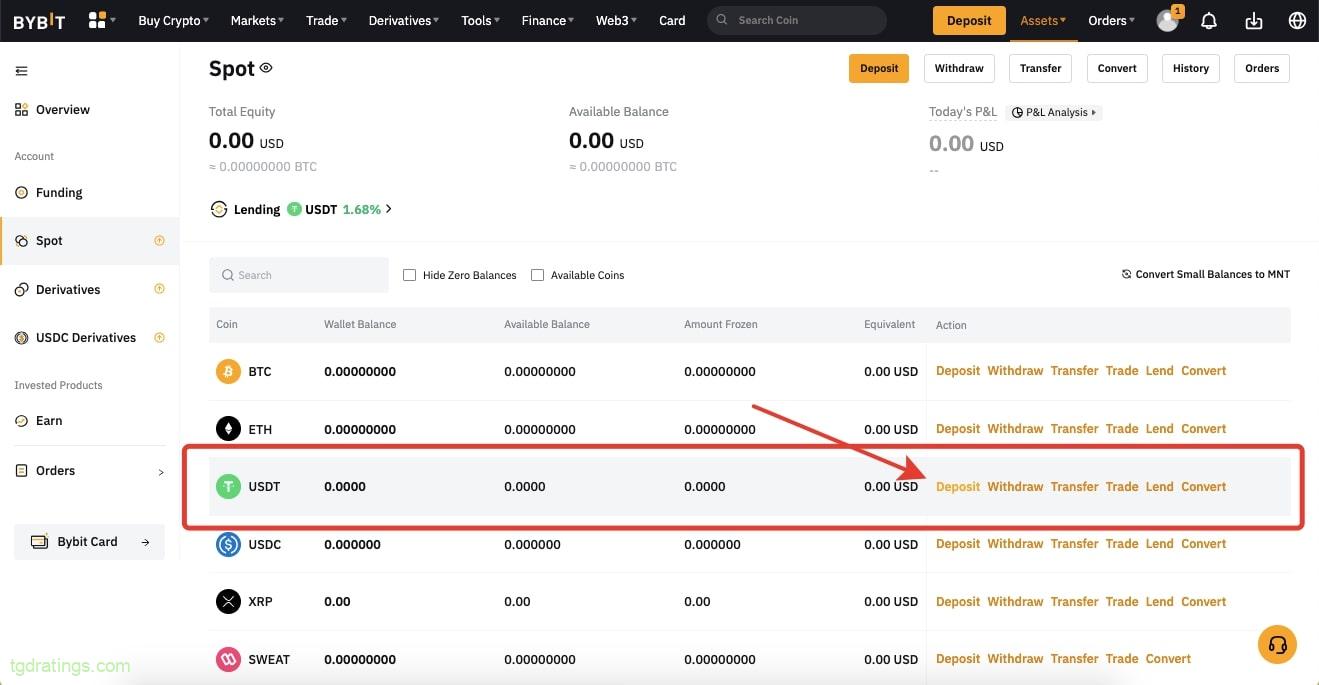The width and height of the screenshot is (1319, 685).
Task: Expand the Finance dropdown
Action: pos(548,20)
